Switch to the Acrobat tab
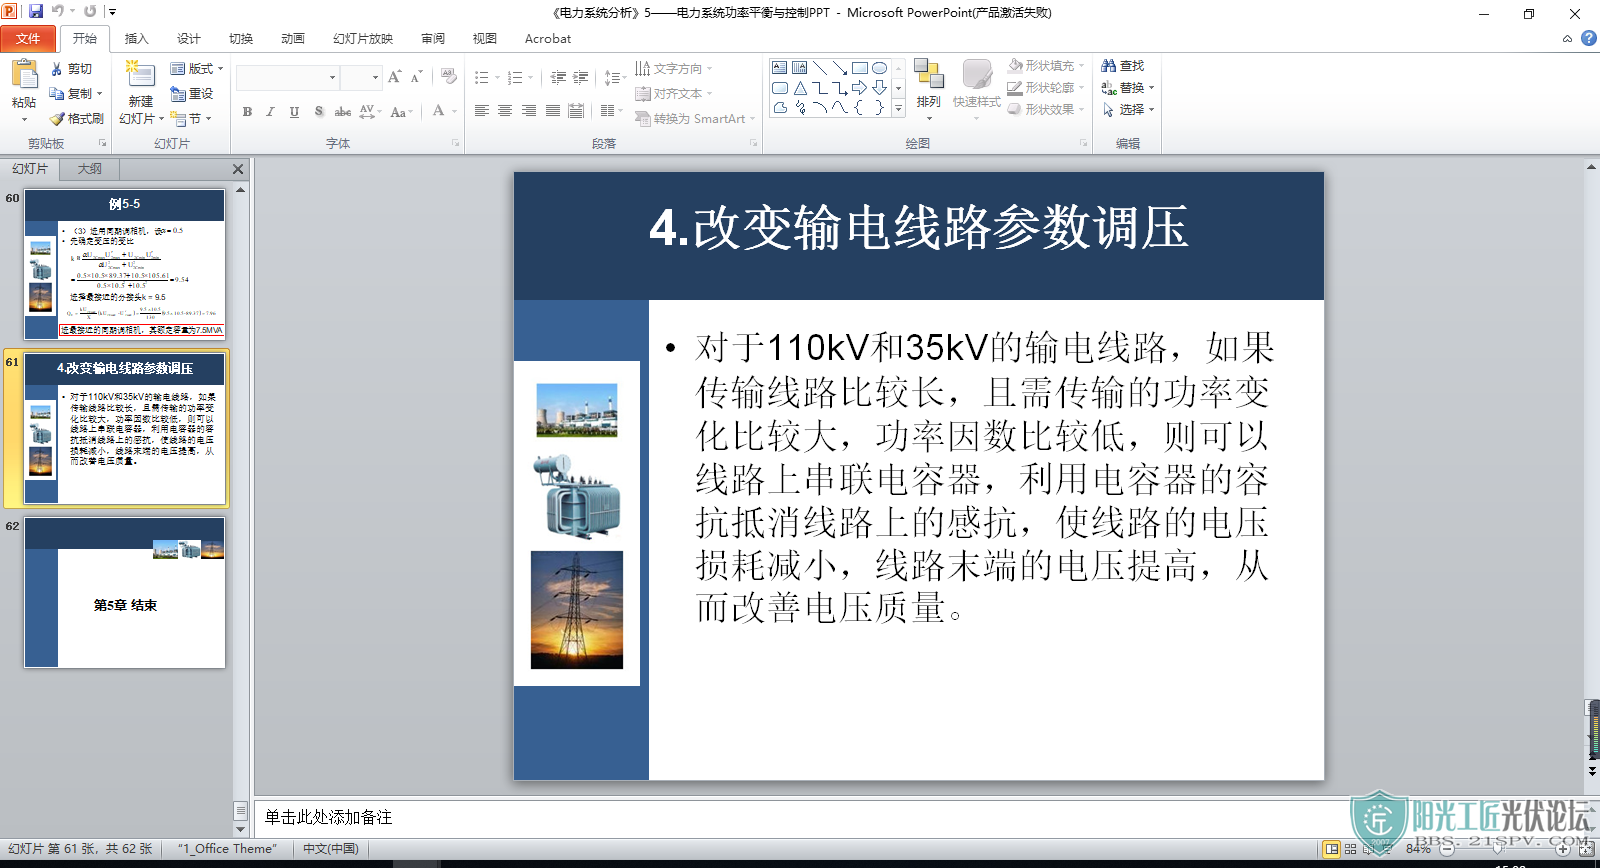1600x868 pixels. [547, 38]
